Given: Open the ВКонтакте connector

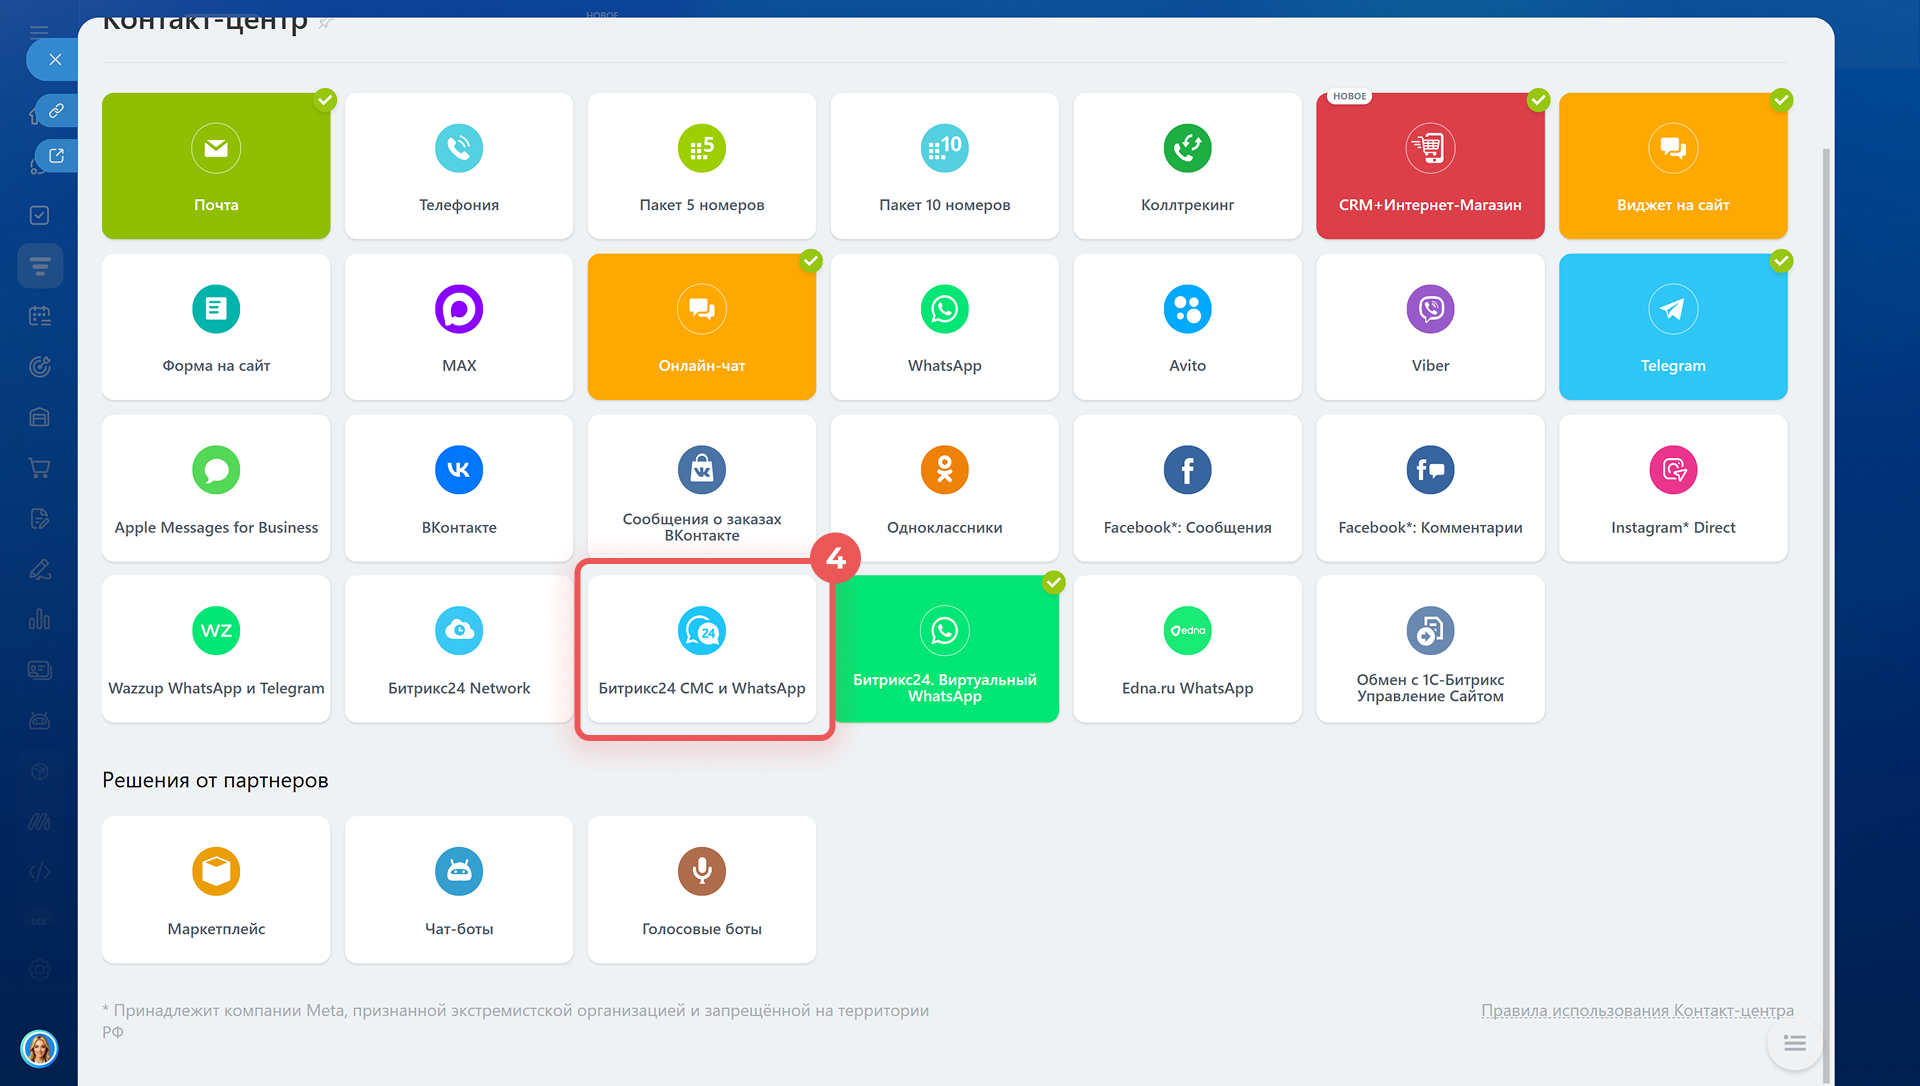Looking at the screenshot, I should click(x=459, y=488).
